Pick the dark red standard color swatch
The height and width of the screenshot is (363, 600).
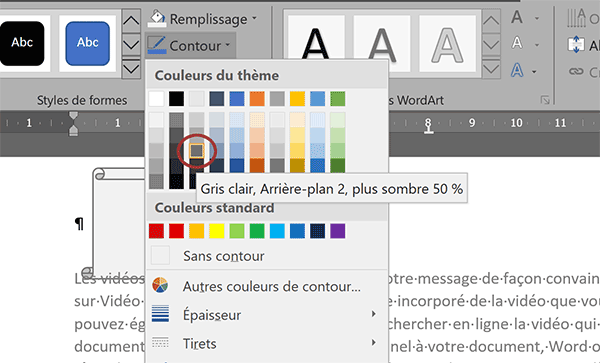[x=156, y=231]
